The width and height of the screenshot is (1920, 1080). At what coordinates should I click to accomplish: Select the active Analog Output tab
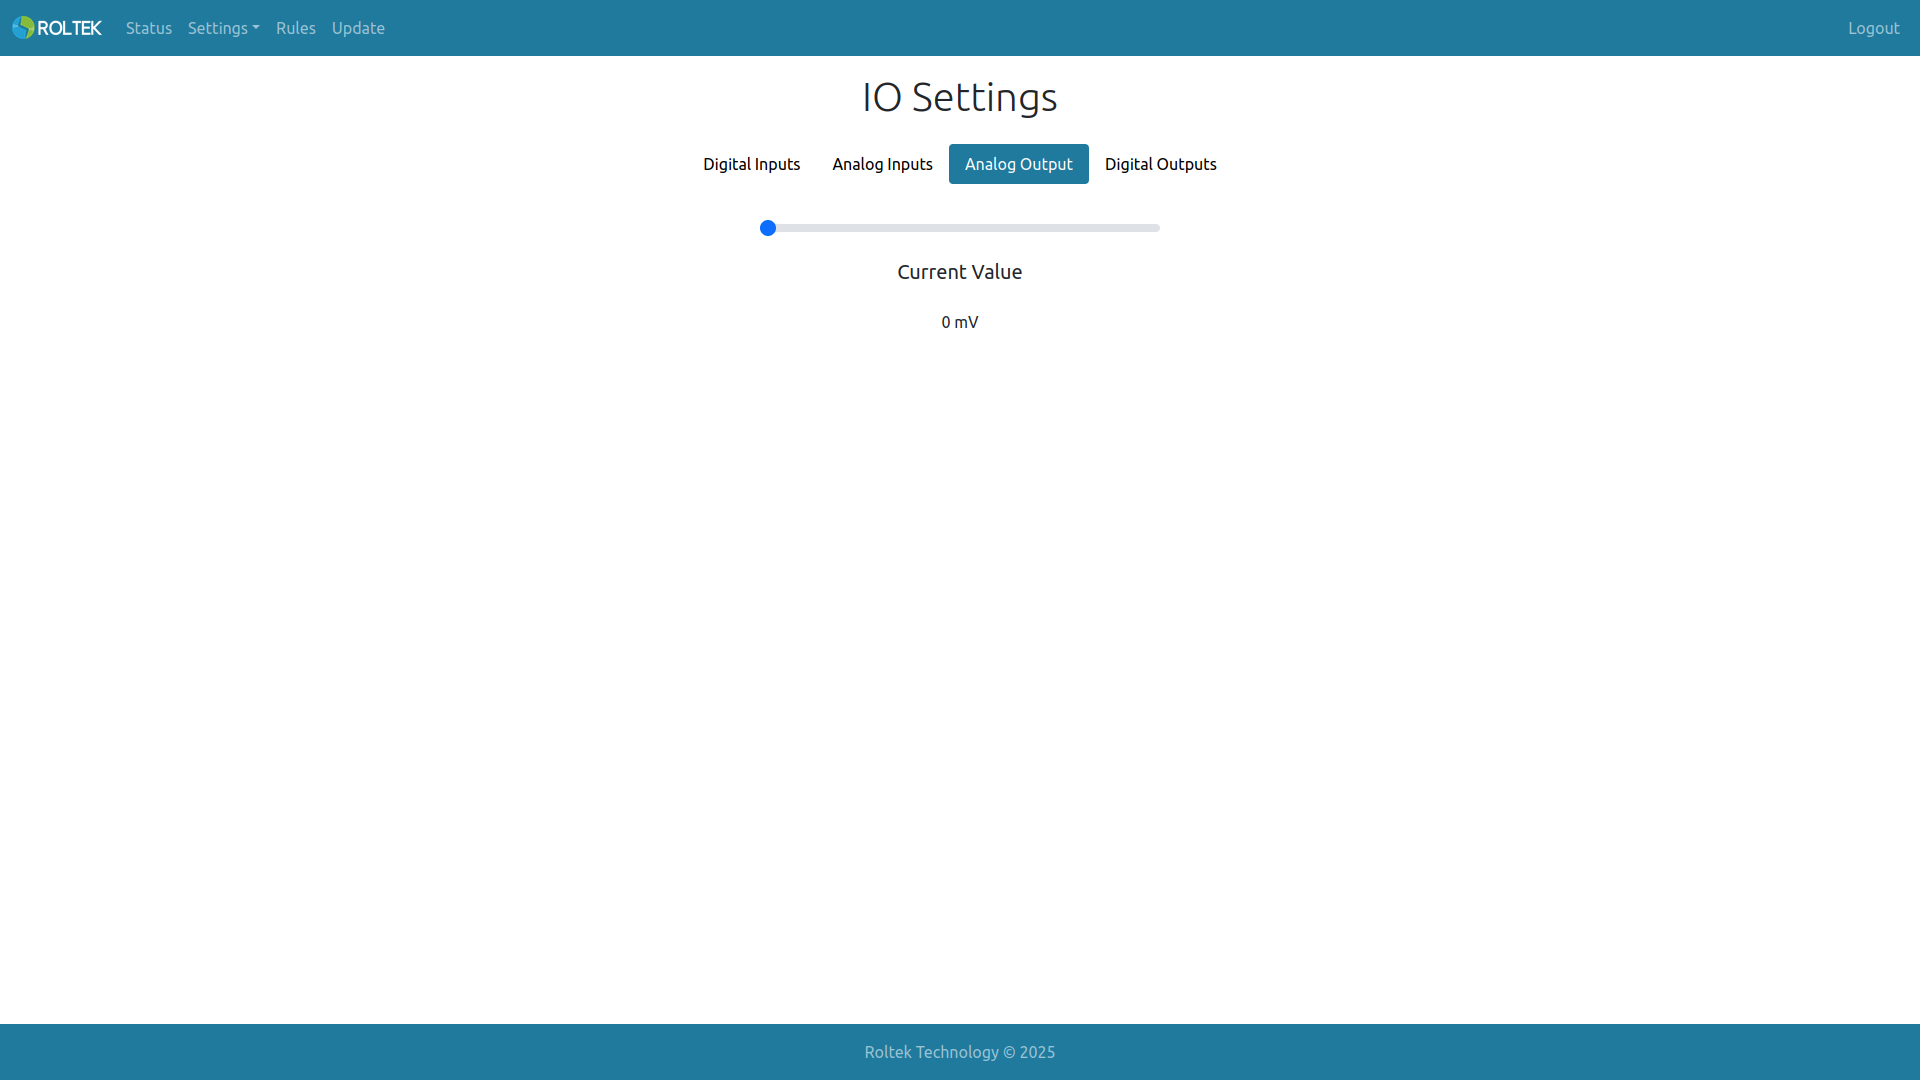tap(1018, 164)
